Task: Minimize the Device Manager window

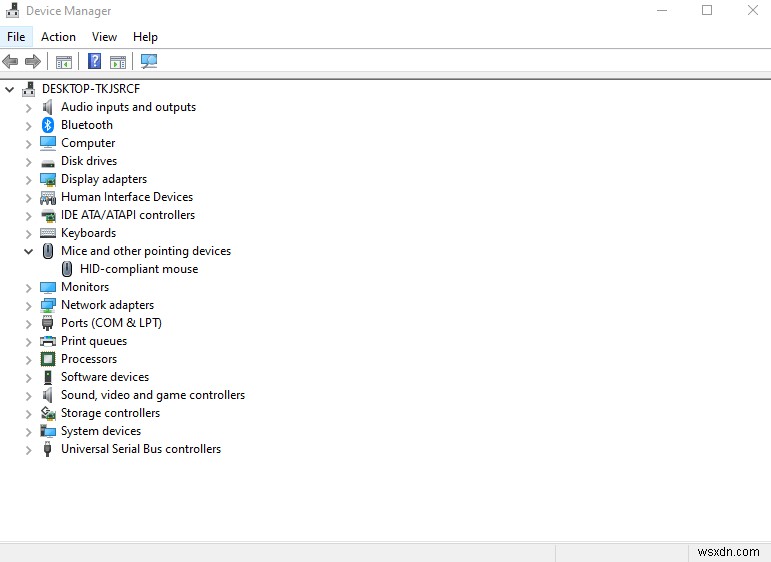Action: (662, 10)
